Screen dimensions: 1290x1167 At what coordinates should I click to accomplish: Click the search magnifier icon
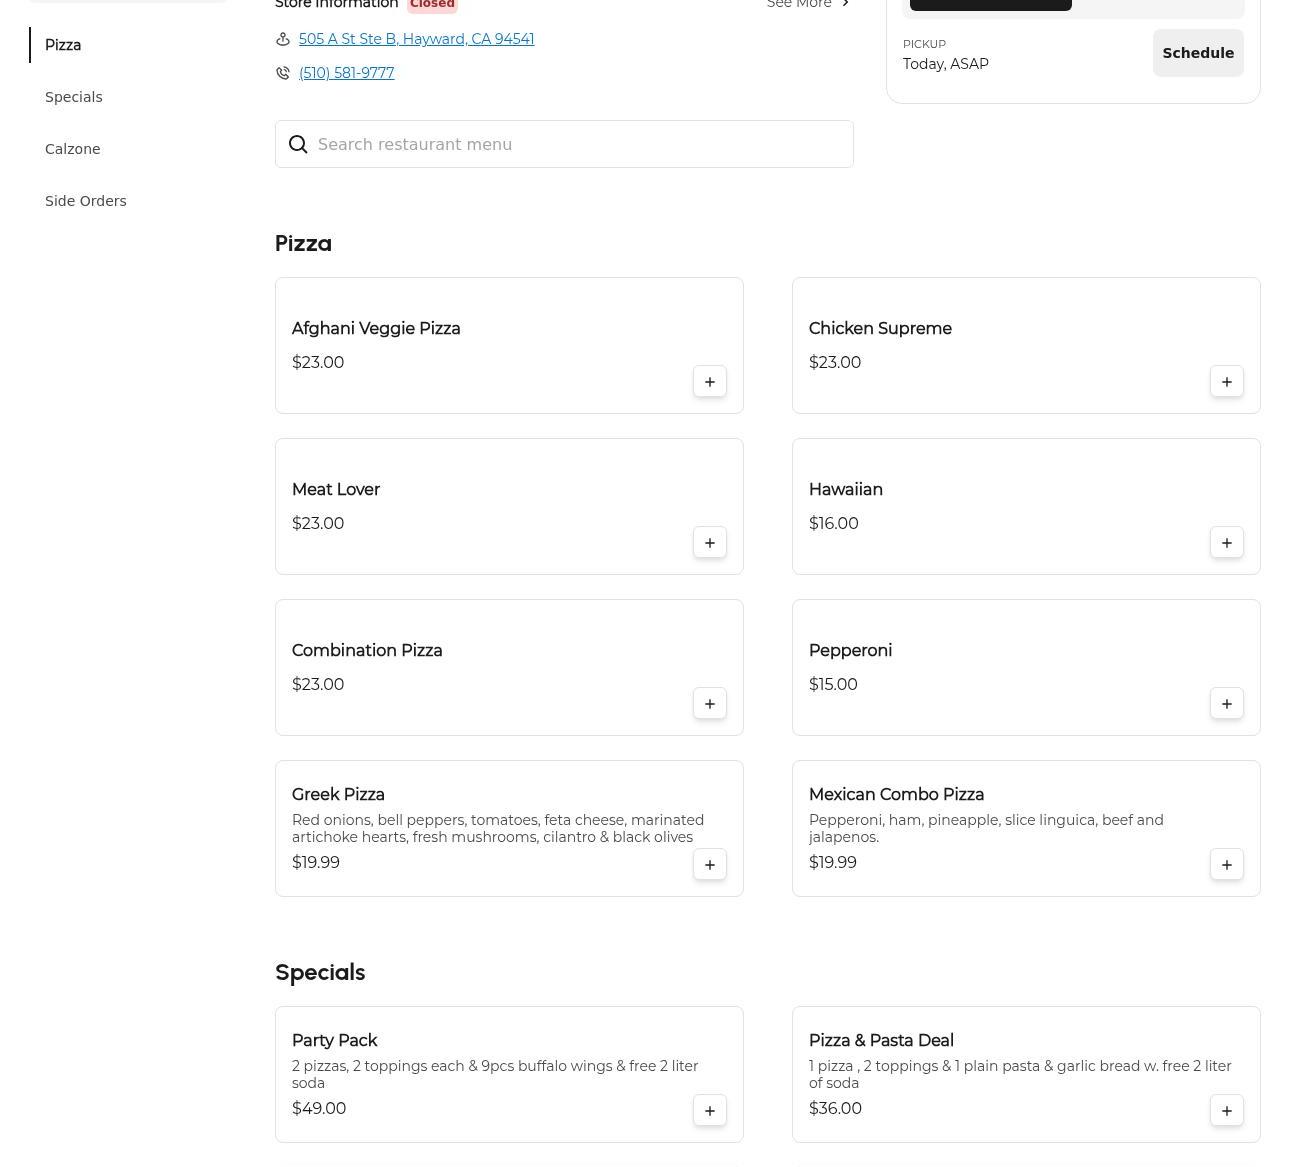click(298, 145)
